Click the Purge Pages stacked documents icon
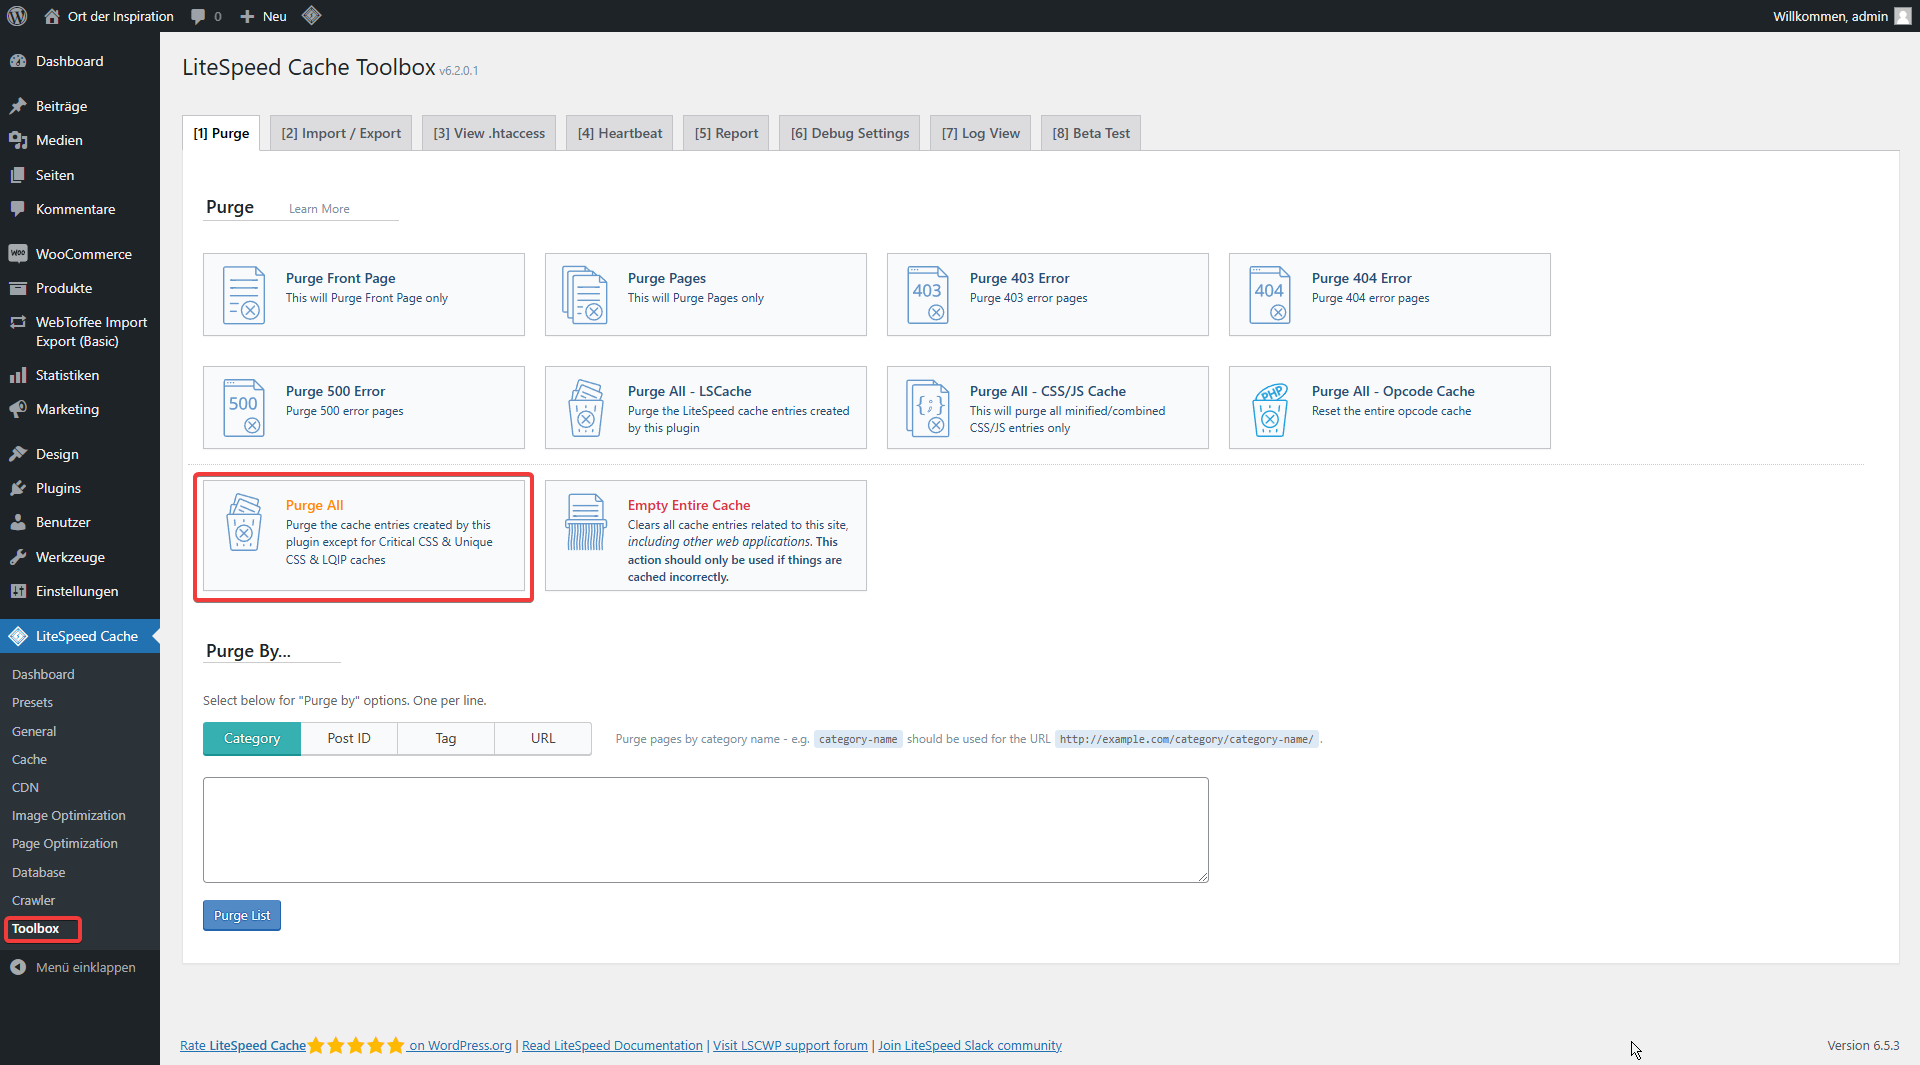Viewport: 1920px width, 1065px height. pyautogui.click(x=586, y=294)
